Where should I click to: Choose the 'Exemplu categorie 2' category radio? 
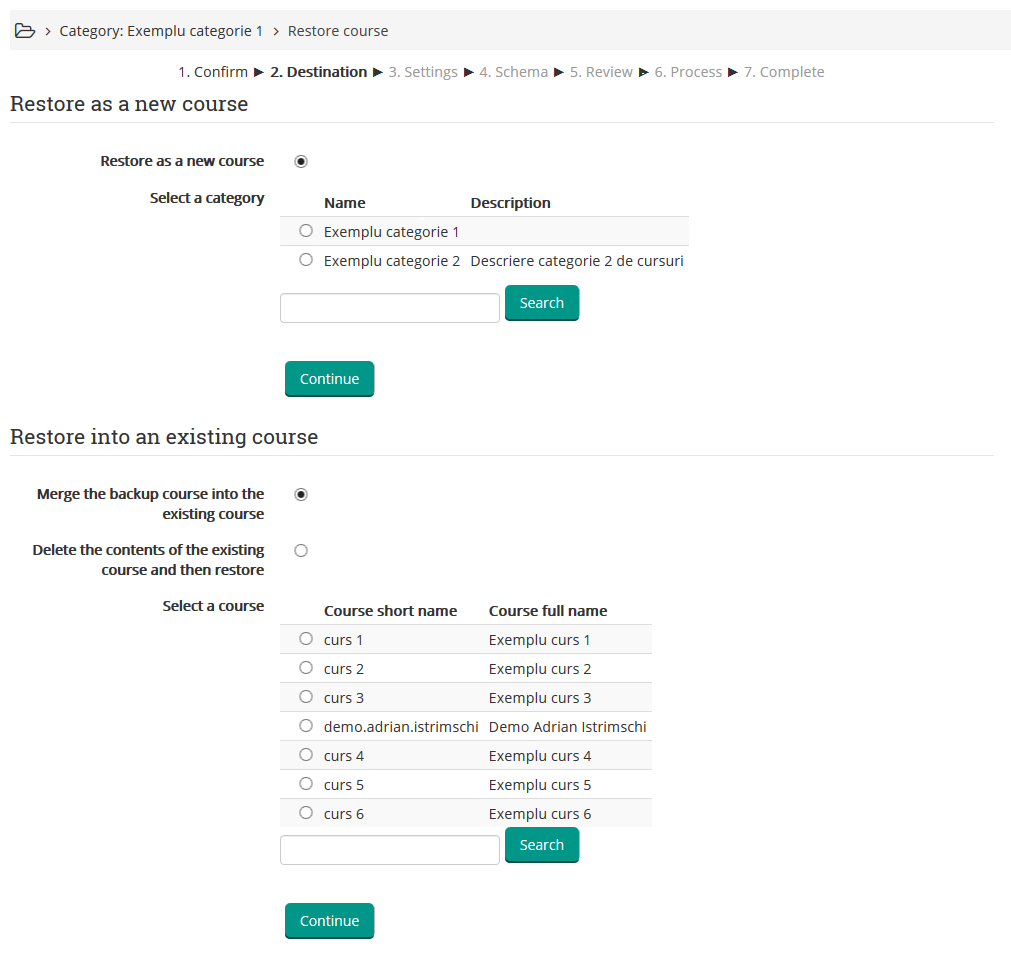[x=306, y=260]
